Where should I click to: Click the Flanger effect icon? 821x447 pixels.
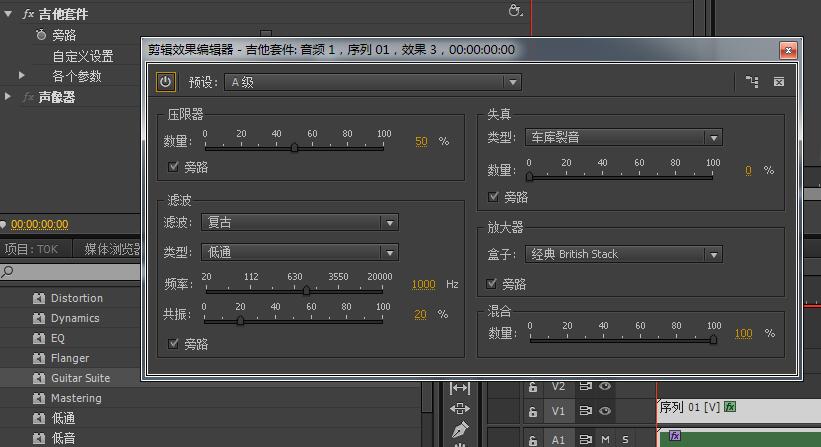39,358
